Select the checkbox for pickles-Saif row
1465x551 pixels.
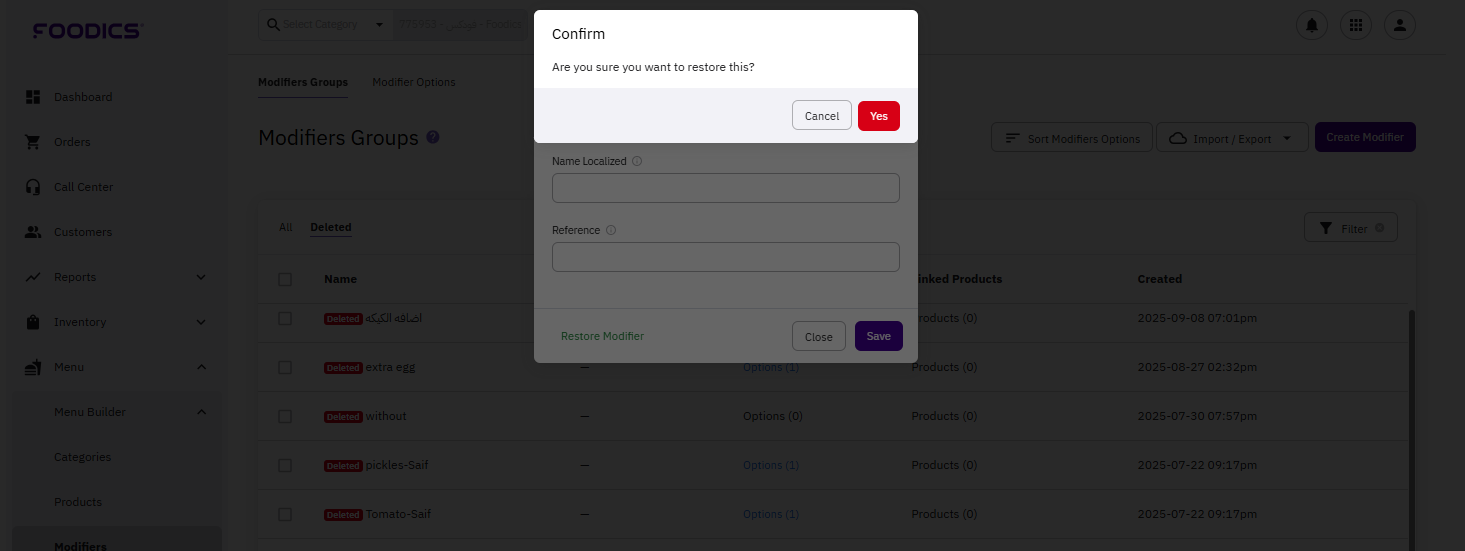coord(285,465)
